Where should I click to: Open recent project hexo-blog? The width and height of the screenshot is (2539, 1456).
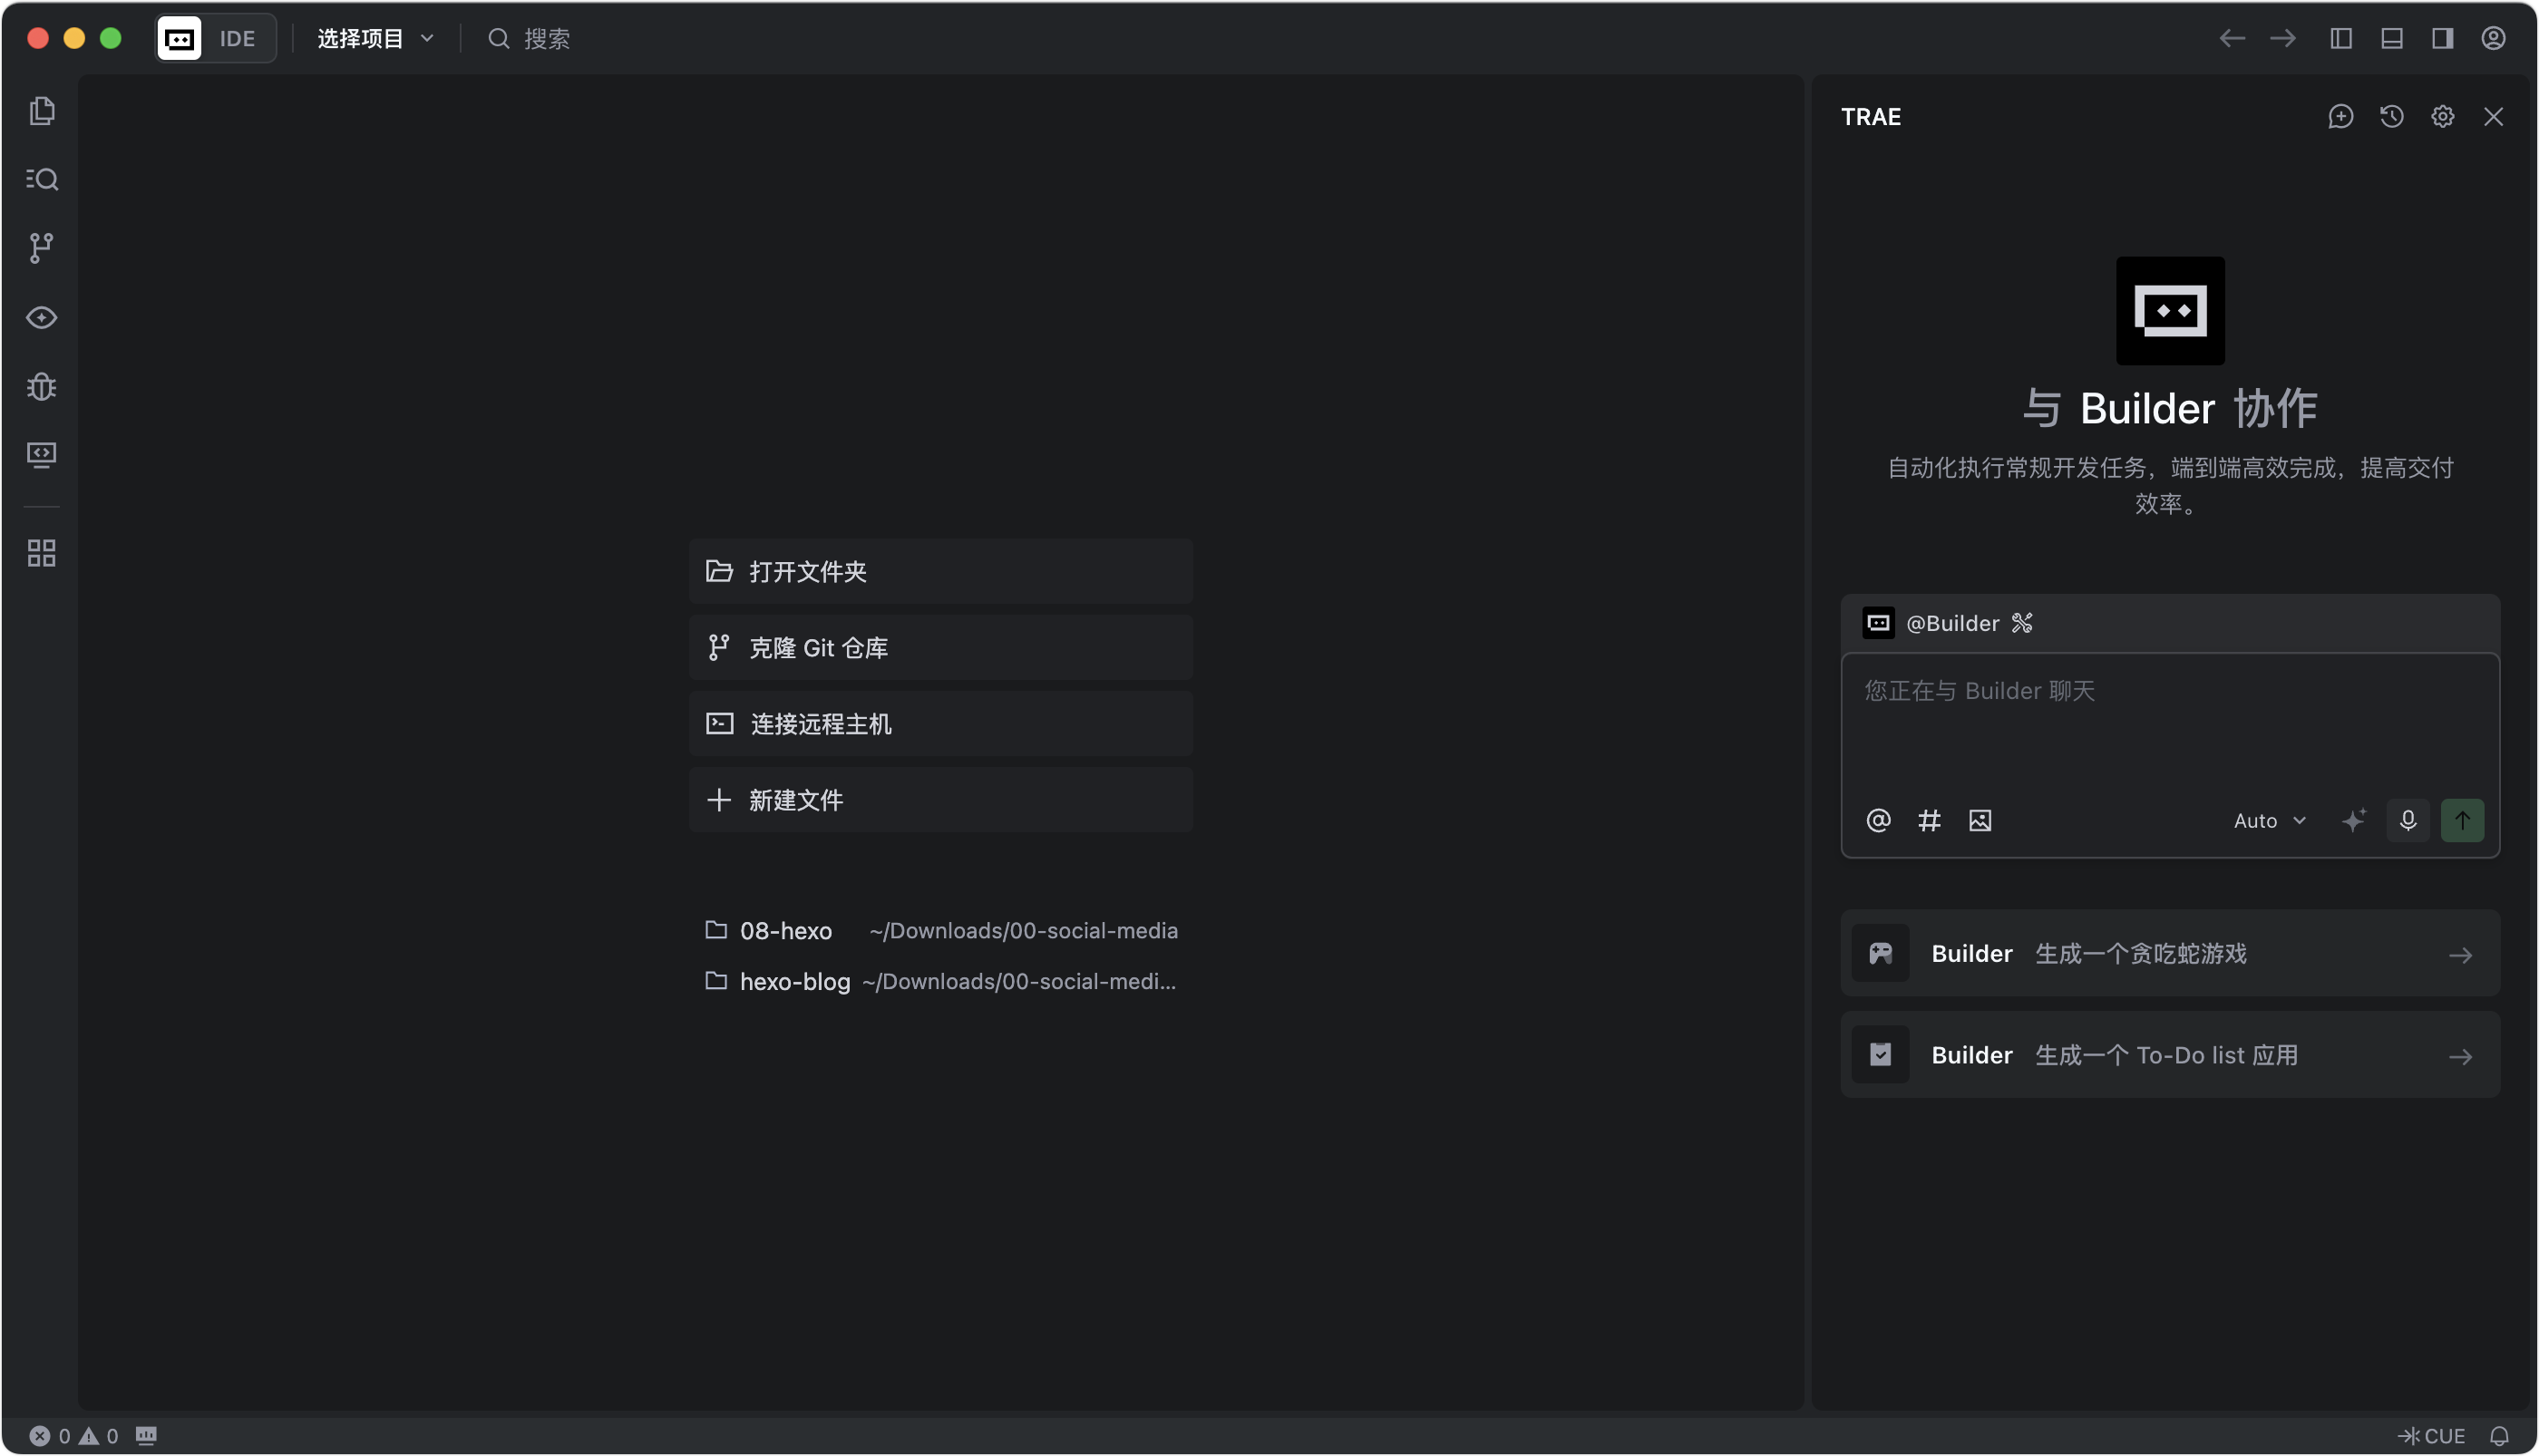coord(794,981)
